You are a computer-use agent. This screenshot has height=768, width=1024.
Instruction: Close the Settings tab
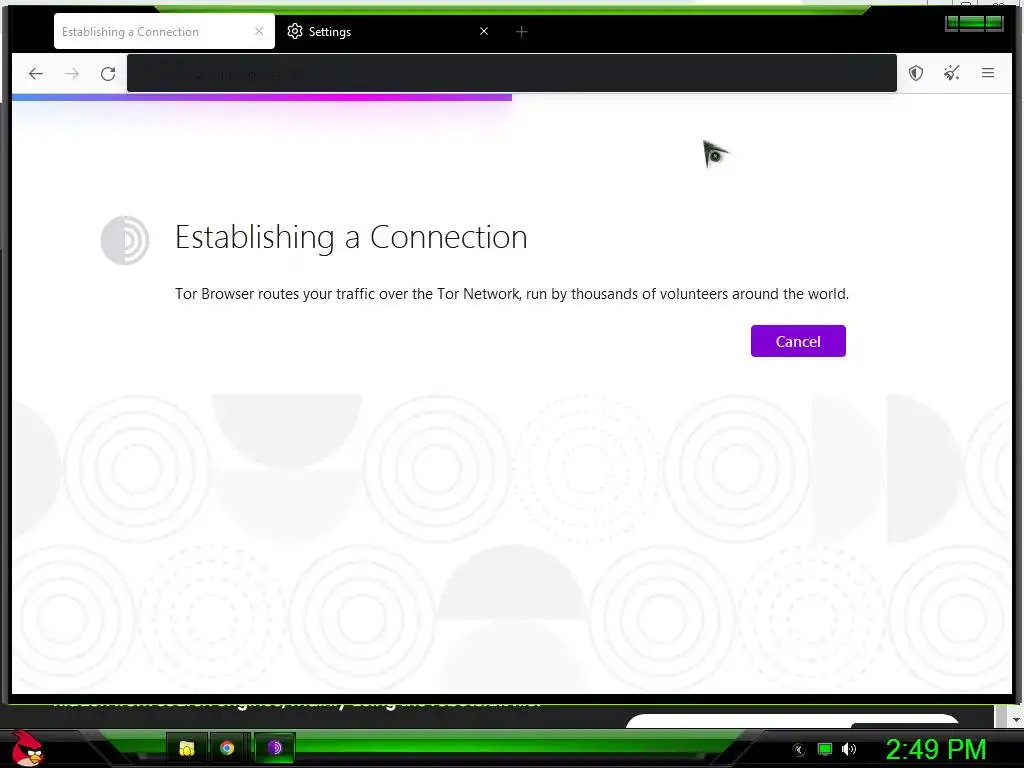484,31
